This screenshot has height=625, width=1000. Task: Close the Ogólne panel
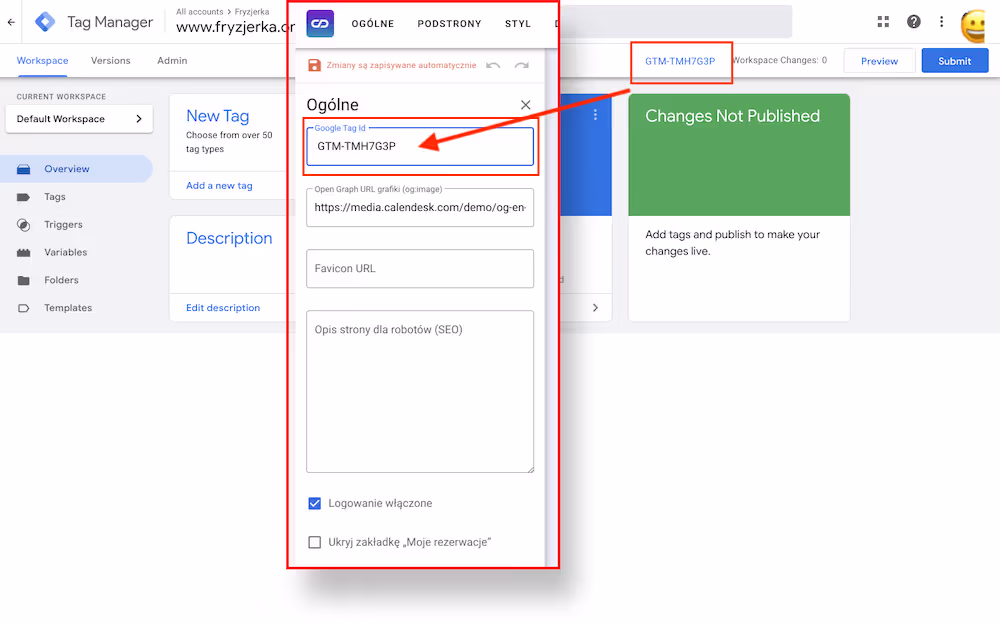coord(526,105)
